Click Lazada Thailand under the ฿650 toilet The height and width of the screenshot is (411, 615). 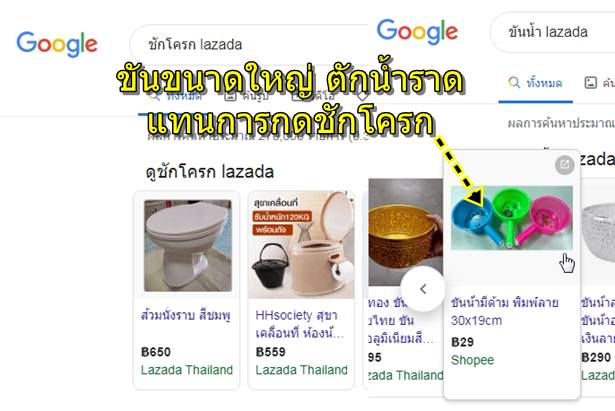pyautogui.click(x=187, y=370)
